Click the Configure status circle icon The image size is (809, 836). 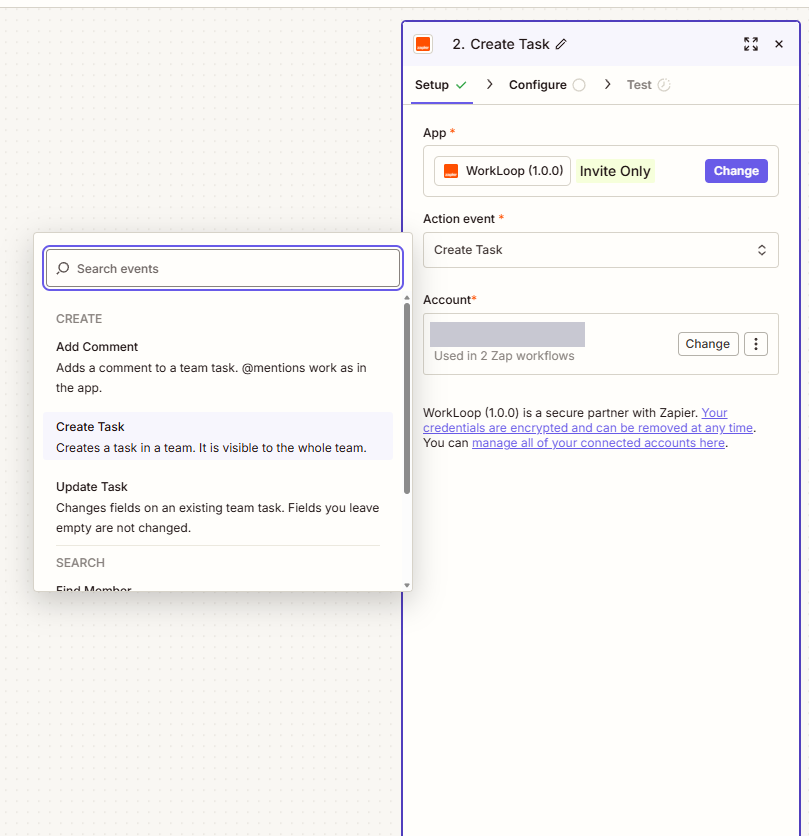(x=579, y=85)
